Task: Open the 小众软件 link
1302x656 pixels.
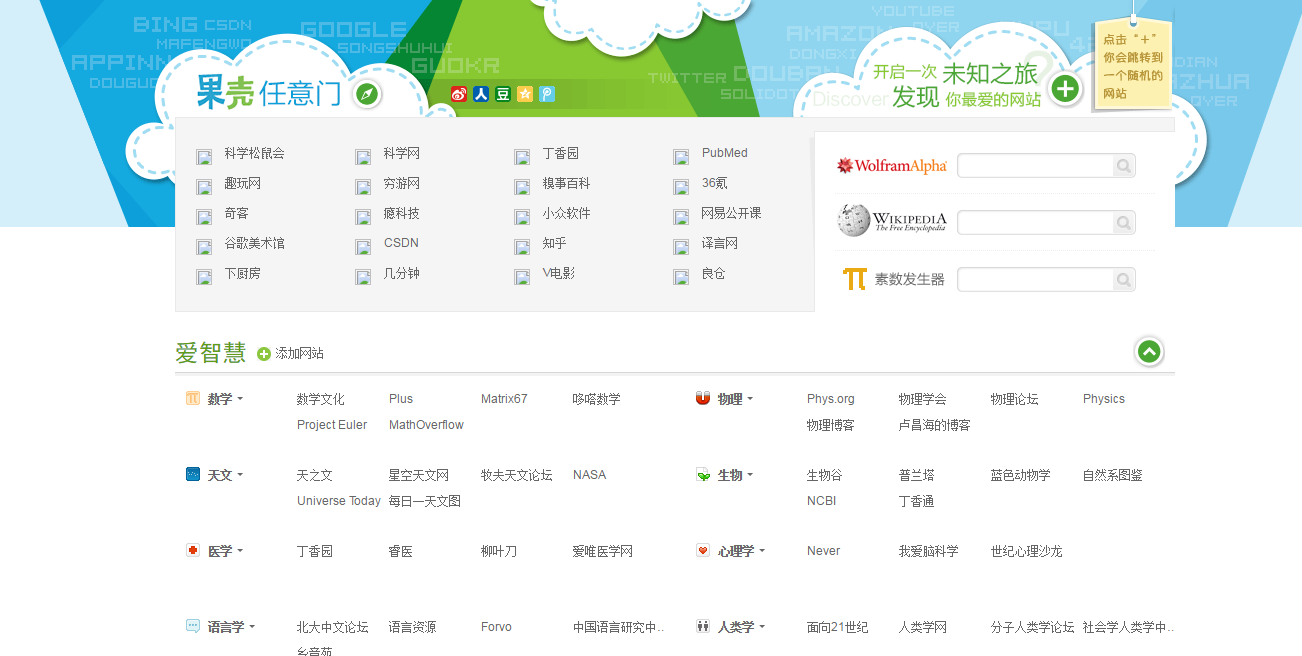Action: (567, 213)
